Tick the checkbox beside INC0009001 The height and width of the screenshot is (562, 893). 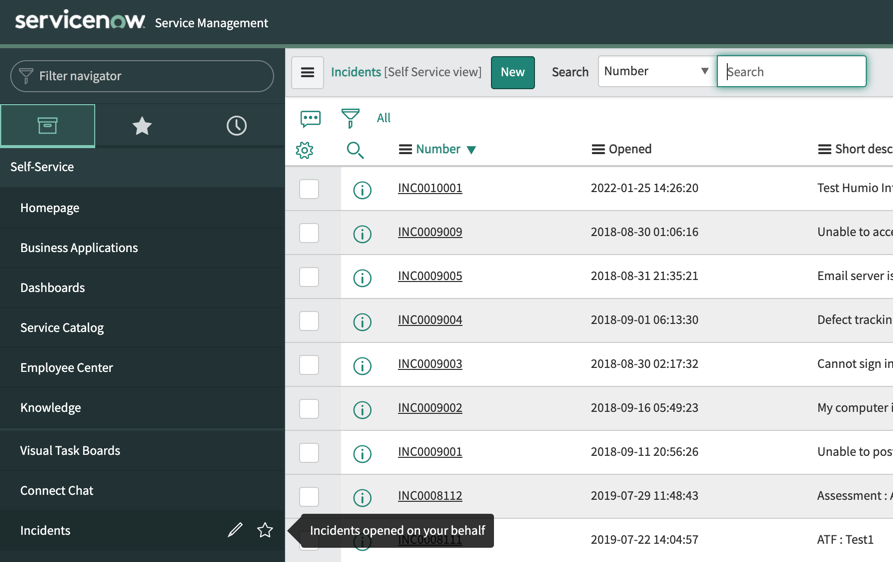(x=309, y=453)
